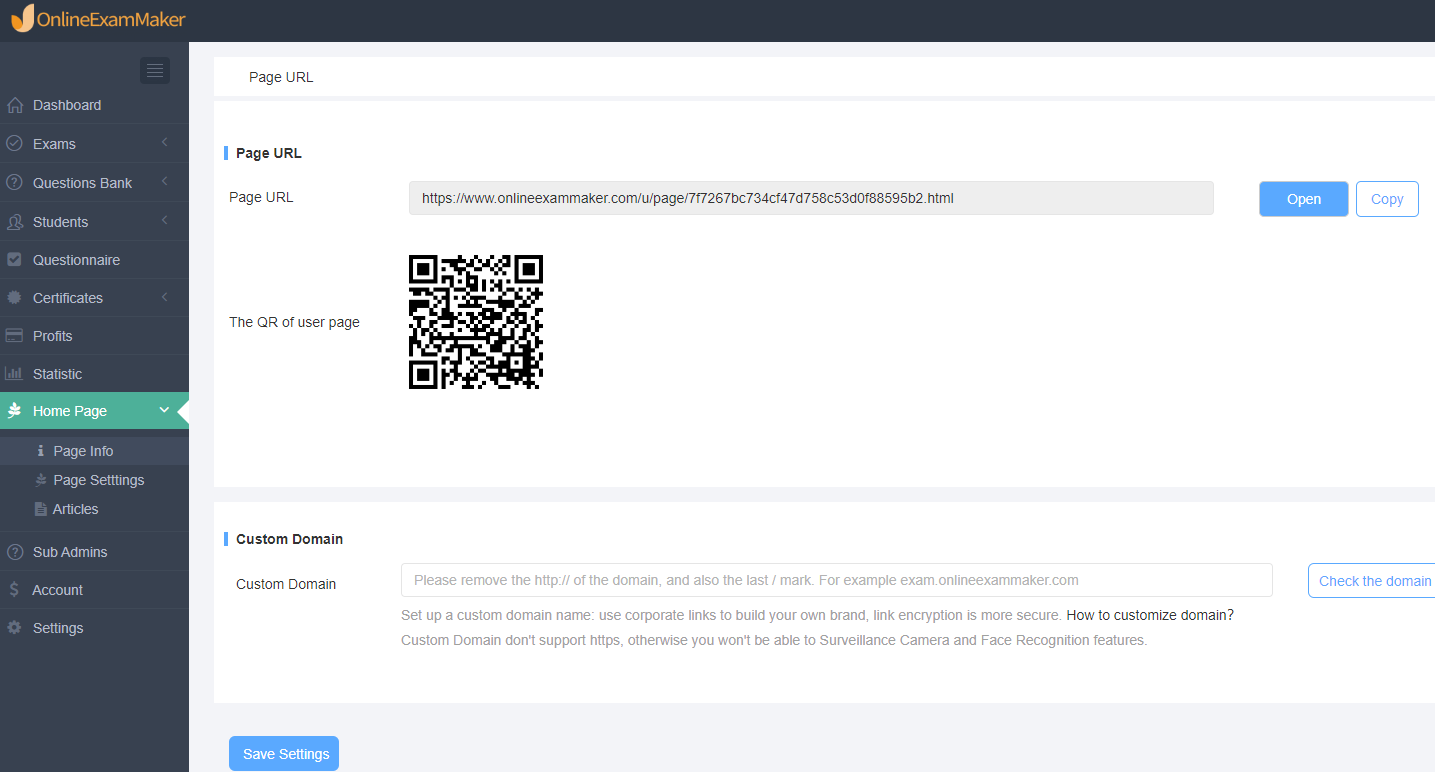Screen dimensions: 1435x772
Task: Expand the Exams submenu chevron
Action: 164,144
